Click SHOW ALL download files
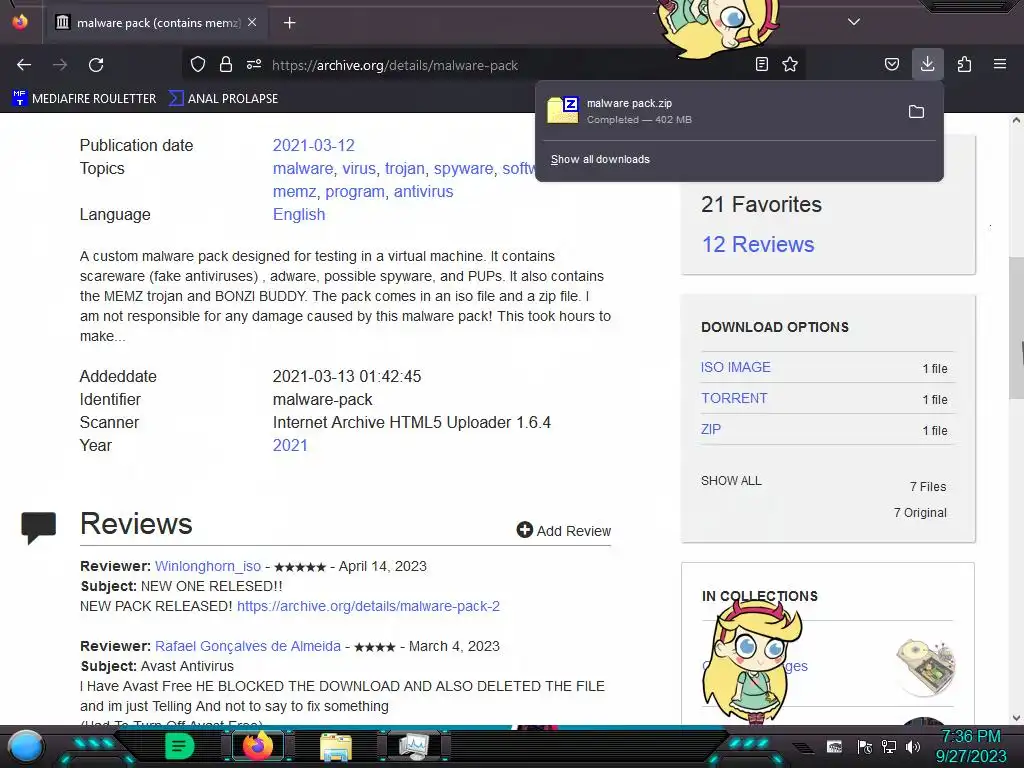Image resolution: width=1024 pixels, height=768 pixels. [731, 481]
